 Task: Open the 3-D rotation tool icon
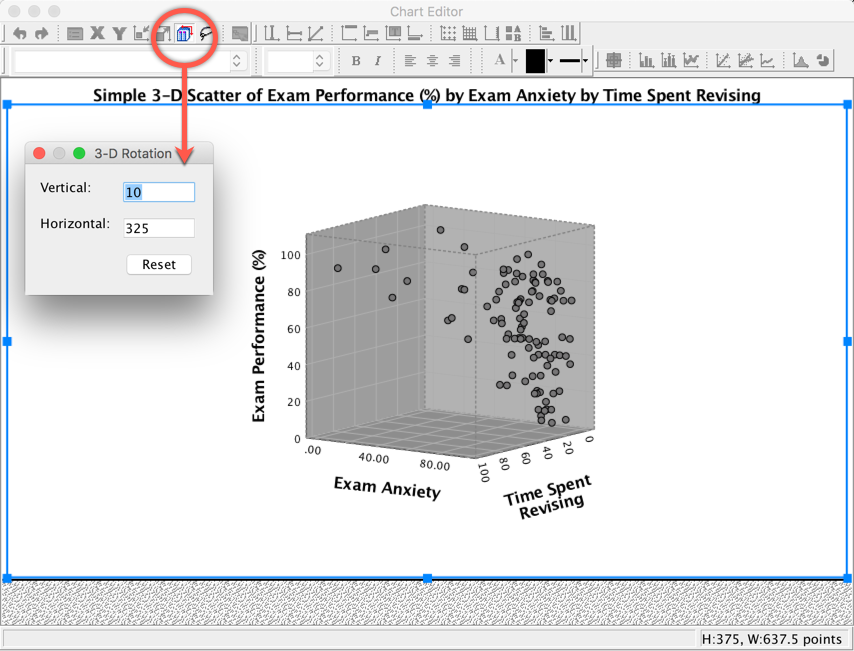point(183,34)
